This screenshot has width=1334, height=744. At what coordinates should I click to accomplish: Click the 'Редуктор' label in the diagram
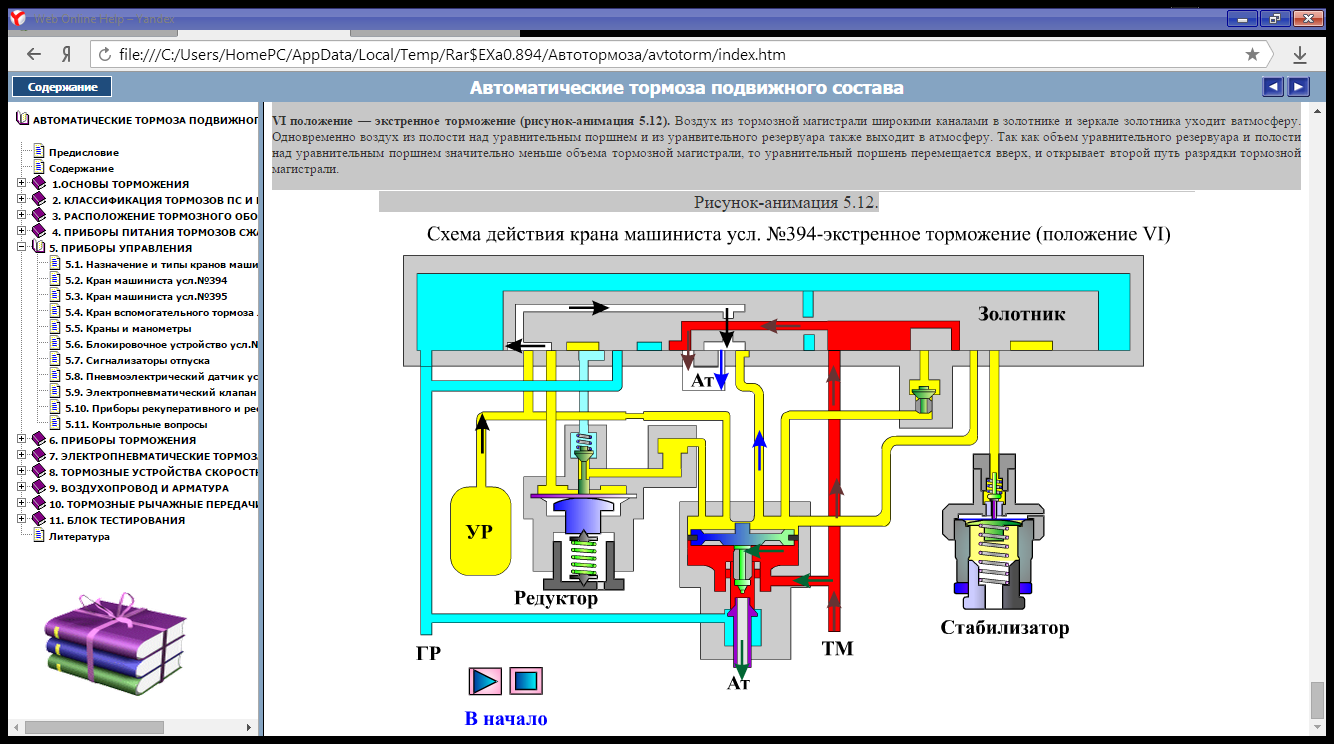coord(556,598)
